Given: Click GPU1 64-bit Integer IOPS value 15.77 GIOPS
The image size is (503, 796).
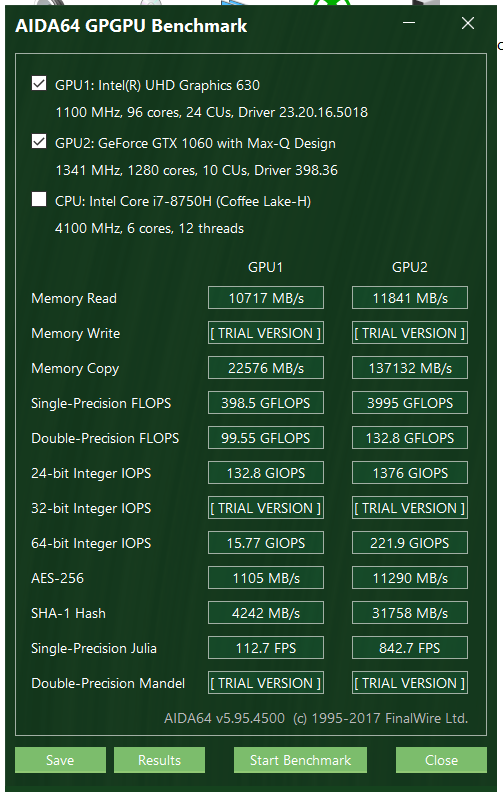Looking at the screenshot, I should pos(266,543).
